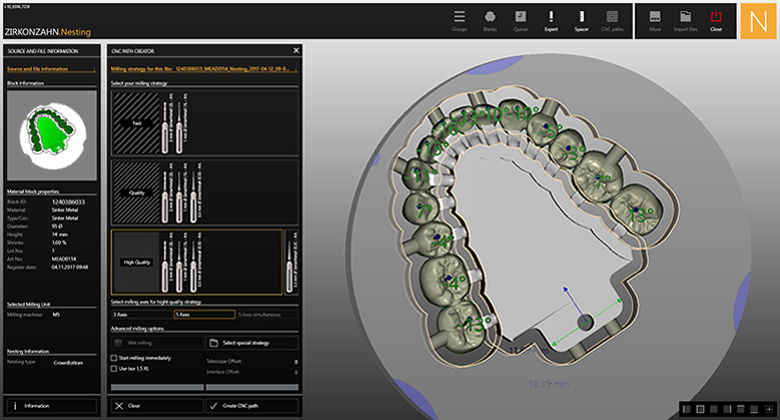
Task: Choose the 5 Axes milling option
Action: coord(203,314)
